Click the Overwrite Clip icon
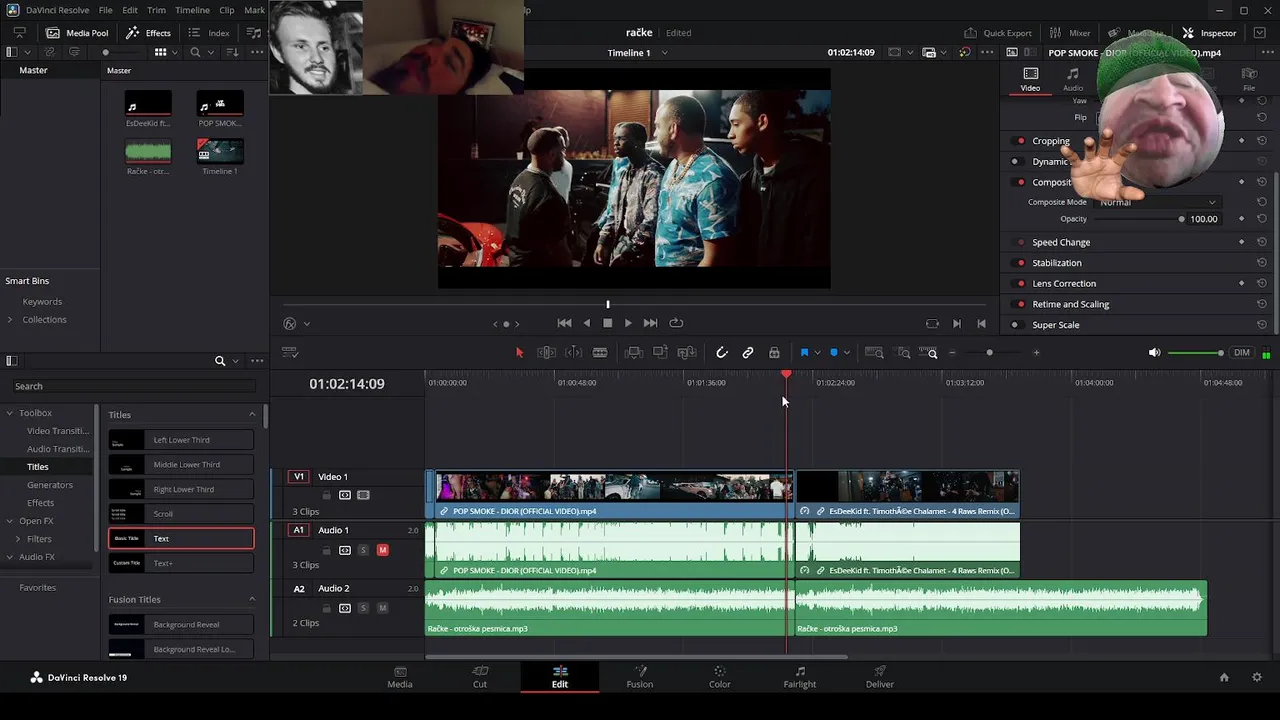Viewport: 1280px width, 720px height. pyautogui.click(x=660, y=353)
